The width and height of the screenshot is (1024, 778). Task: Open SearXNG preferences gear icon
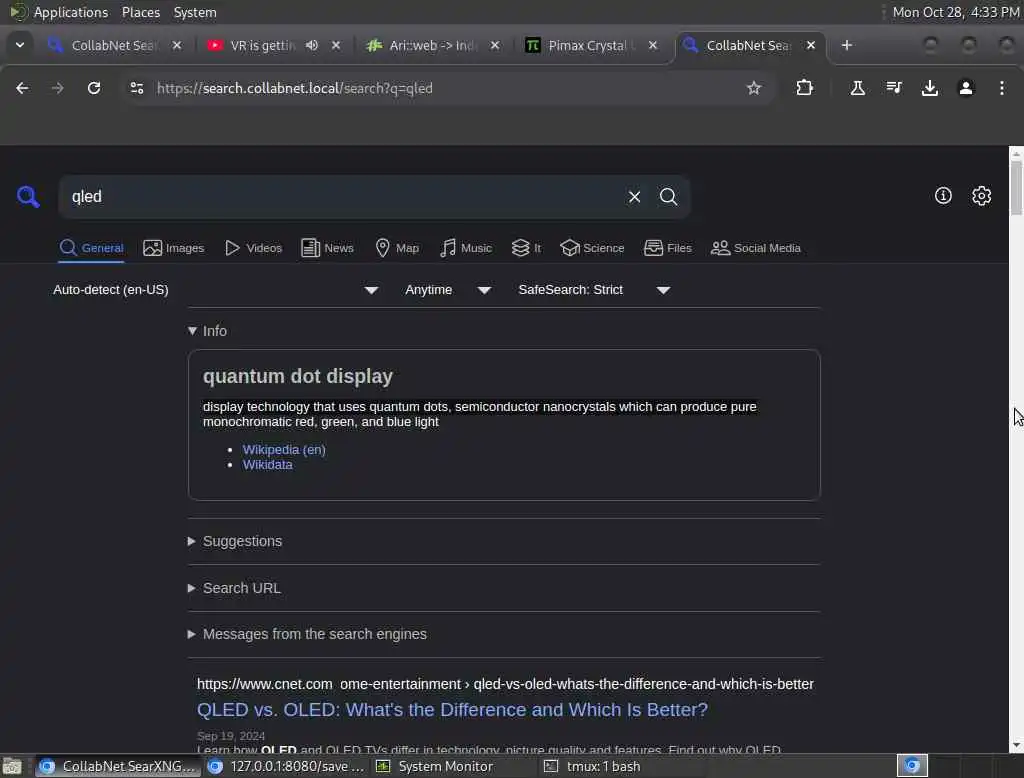[982, 196]
